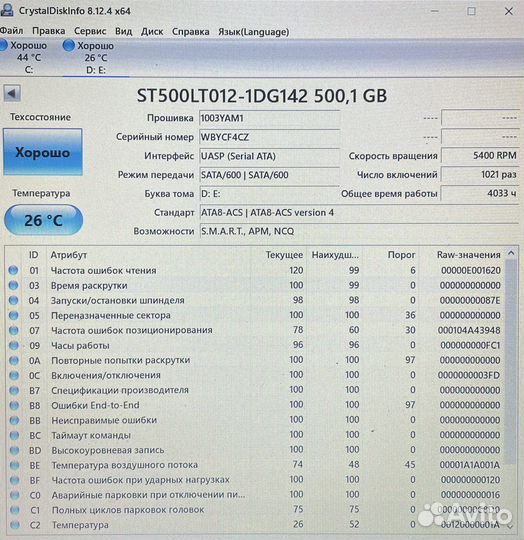Click the Возможности field S.M.A.R.T., APM, NCQ
The width and height of the screenshot is (524, 540).
(359, 231)
